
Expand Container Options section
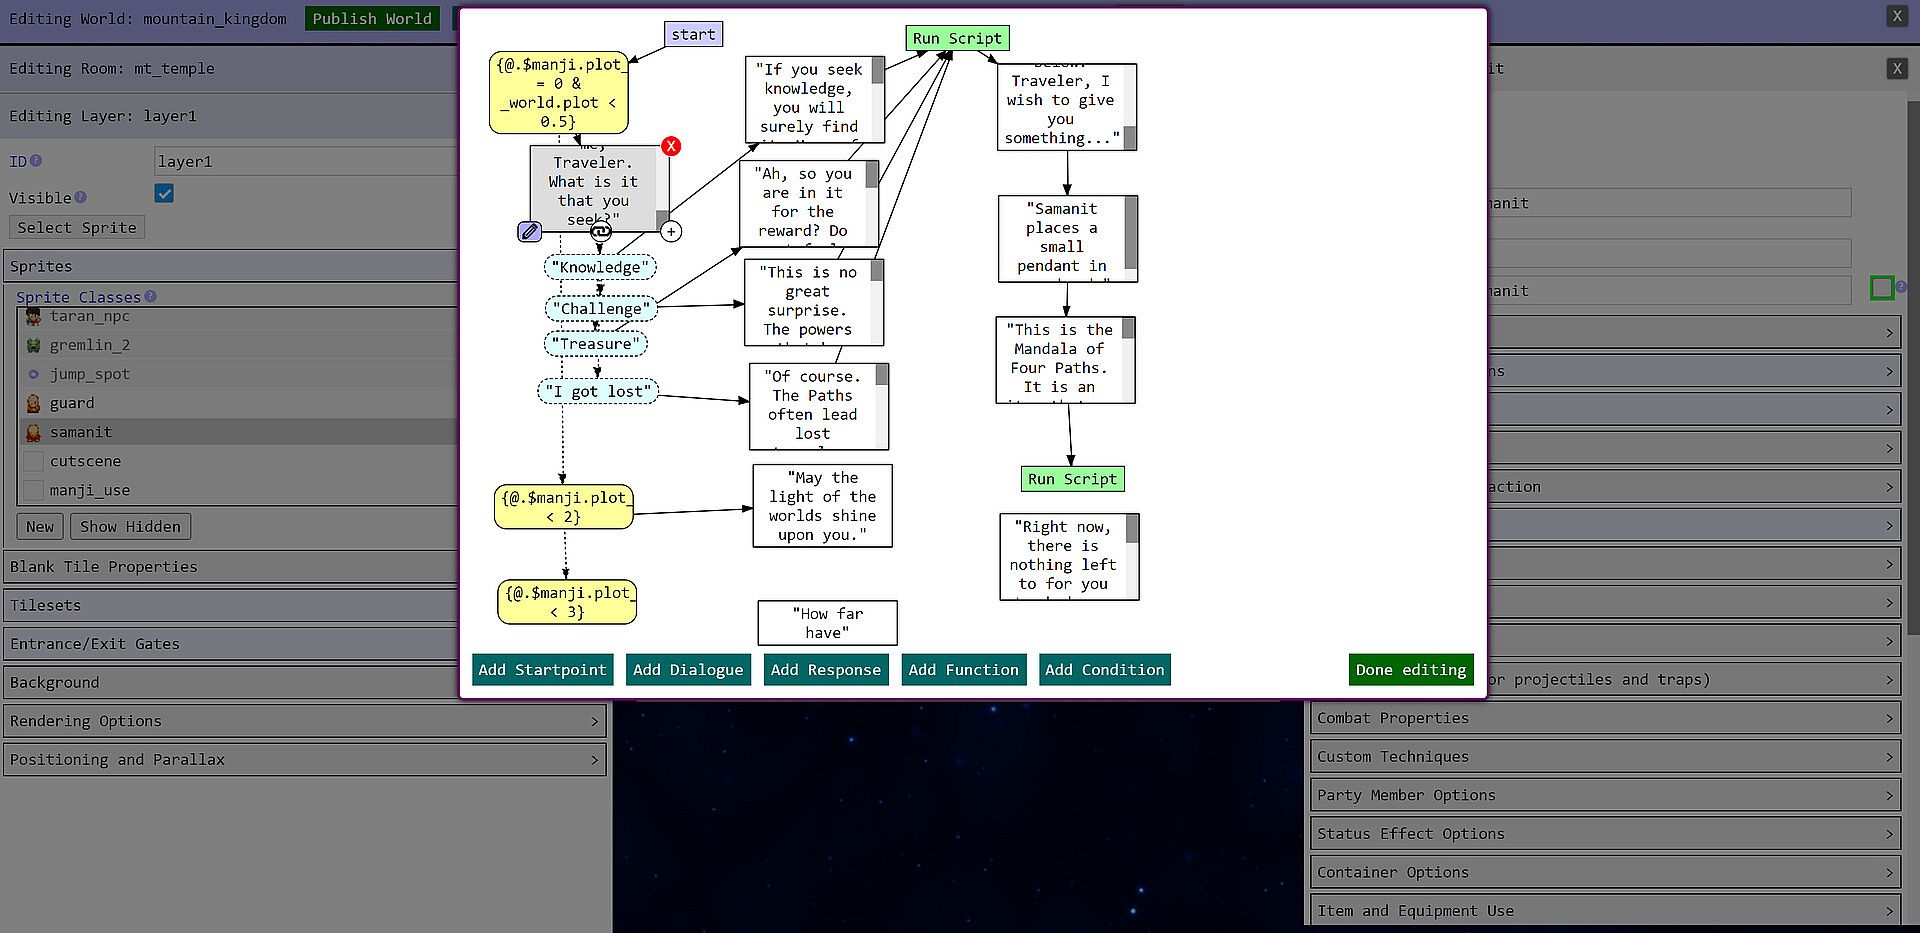(1605, 872)
